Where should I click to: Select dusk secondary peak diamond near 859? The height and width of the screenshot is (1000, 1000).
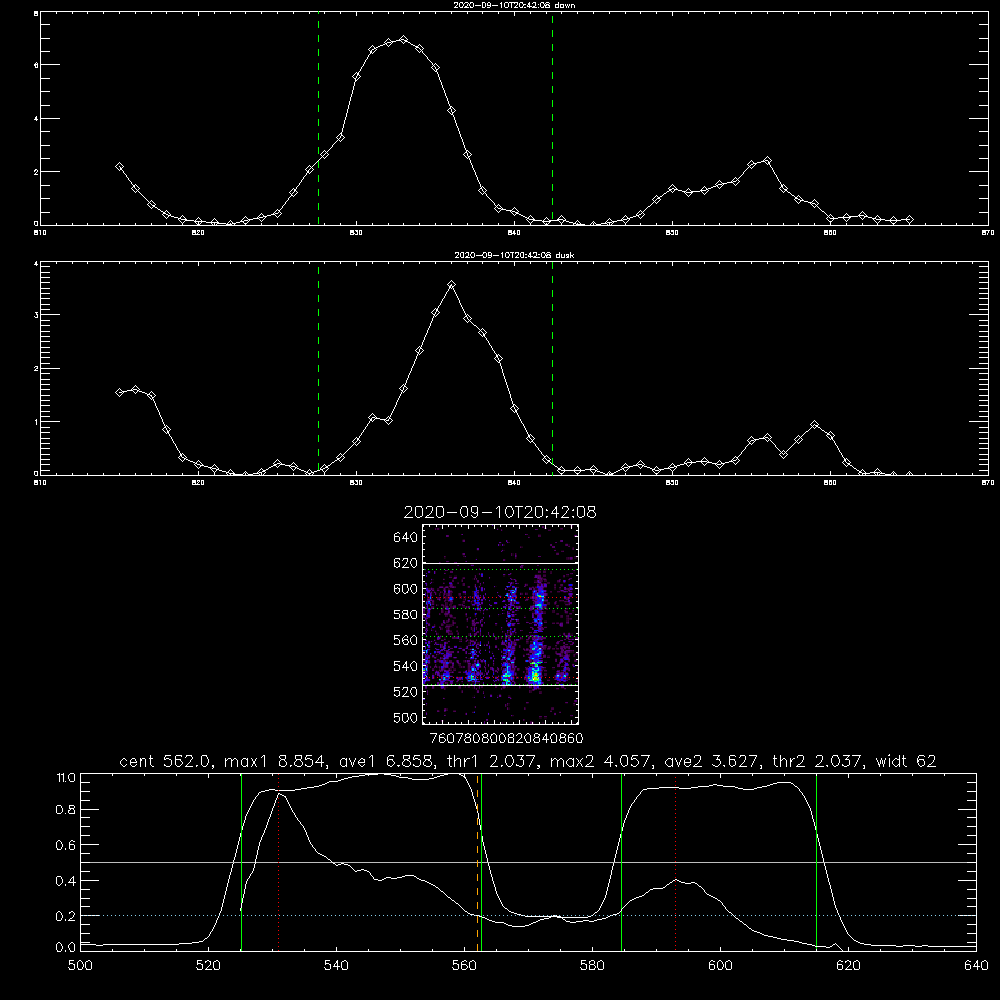click(814, 425)
